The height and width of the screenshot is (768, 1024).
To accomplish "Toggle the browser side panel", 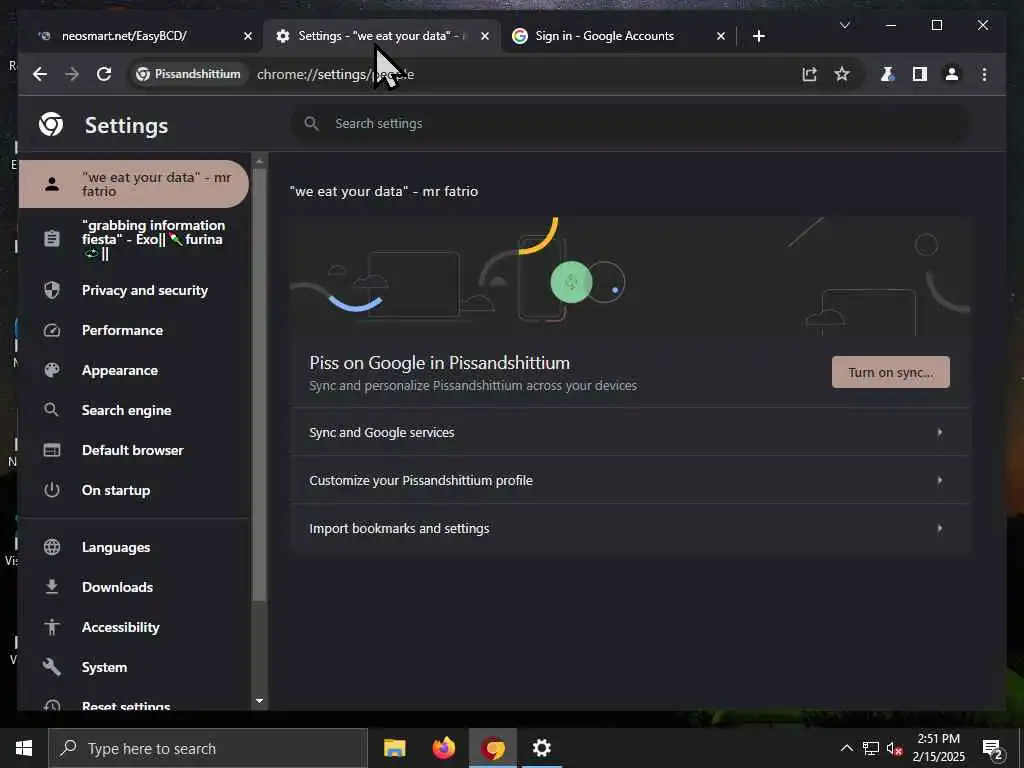I will 920,74.
